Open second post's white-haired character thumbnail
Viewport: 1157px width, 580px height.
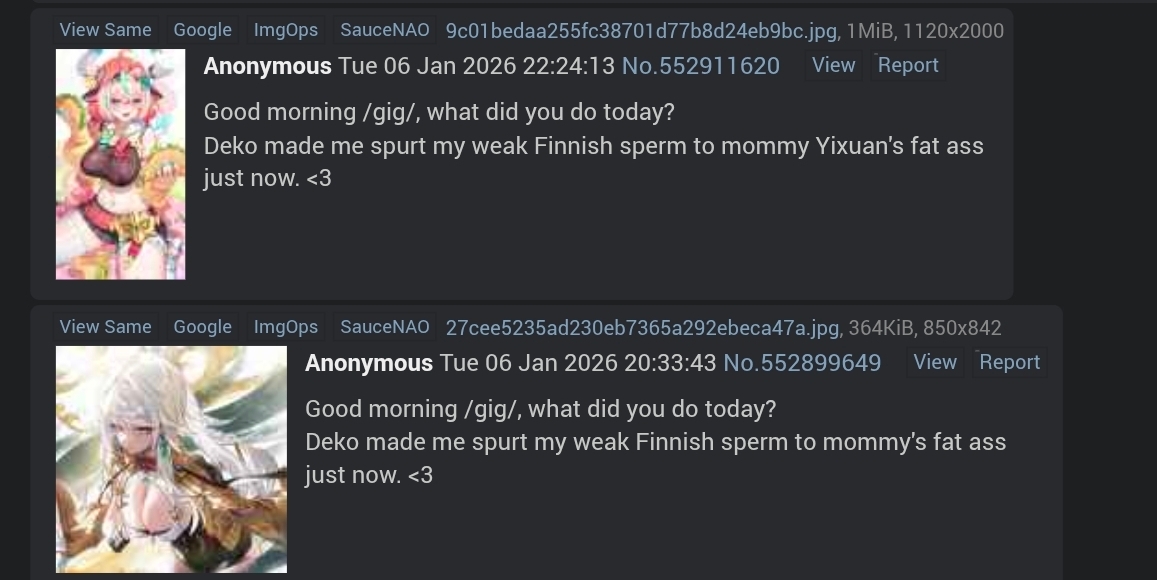tap(171, 459)
